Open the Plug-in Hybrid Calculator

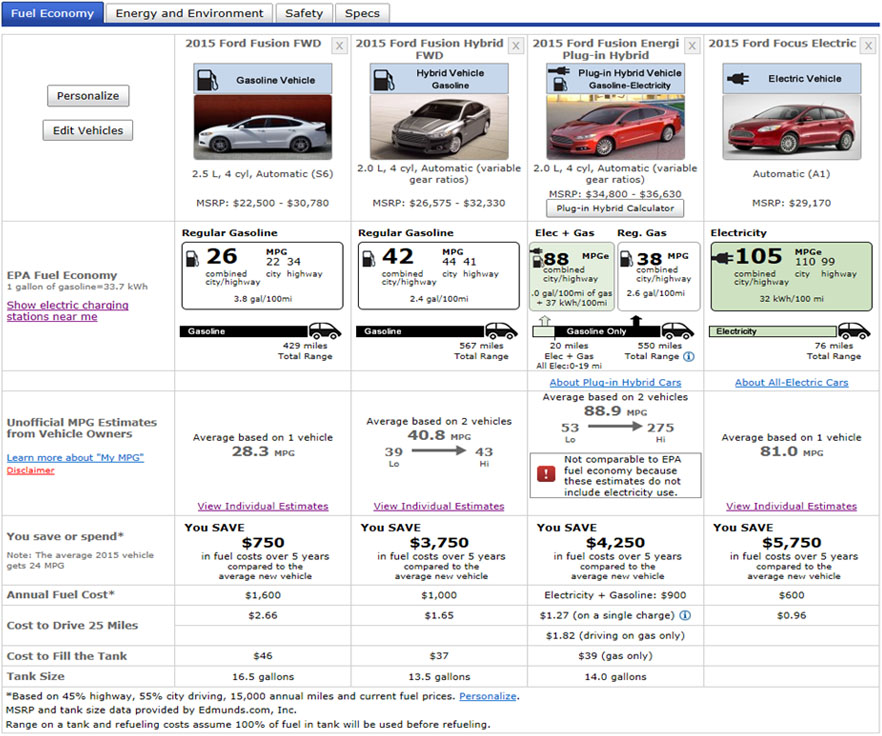coord(614,208)
